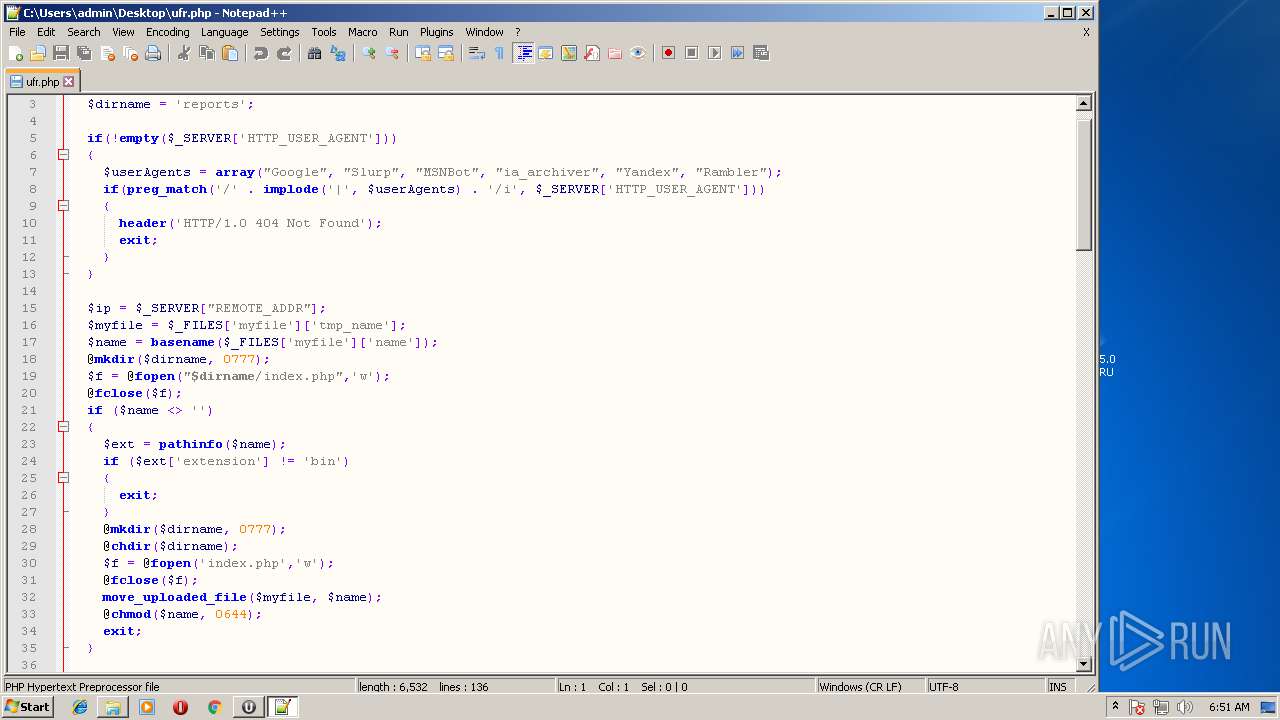Click Notepad++ taskbar button

tap(282, 707)
